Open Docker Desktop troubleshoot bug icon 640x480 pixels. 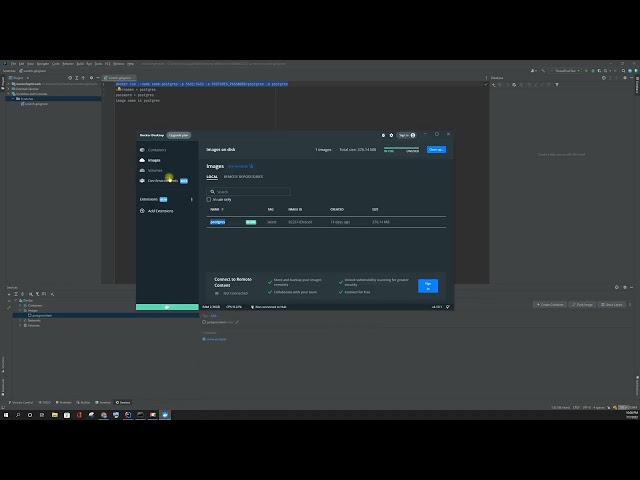383,135
